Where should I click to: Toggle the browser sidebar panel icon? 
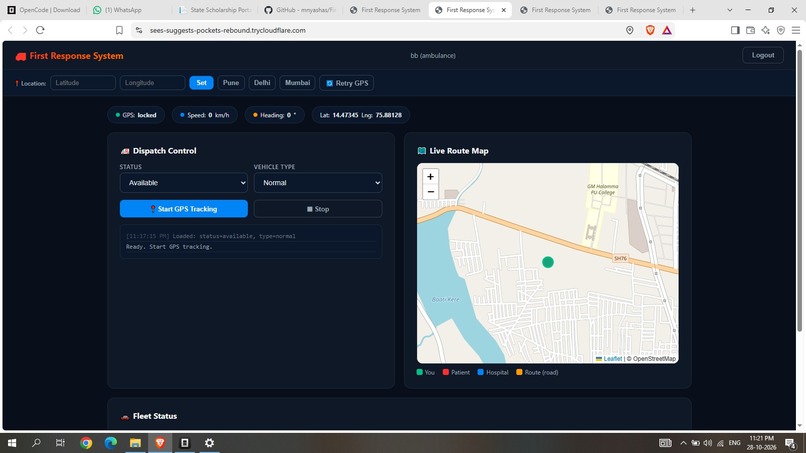click(735, 30)
